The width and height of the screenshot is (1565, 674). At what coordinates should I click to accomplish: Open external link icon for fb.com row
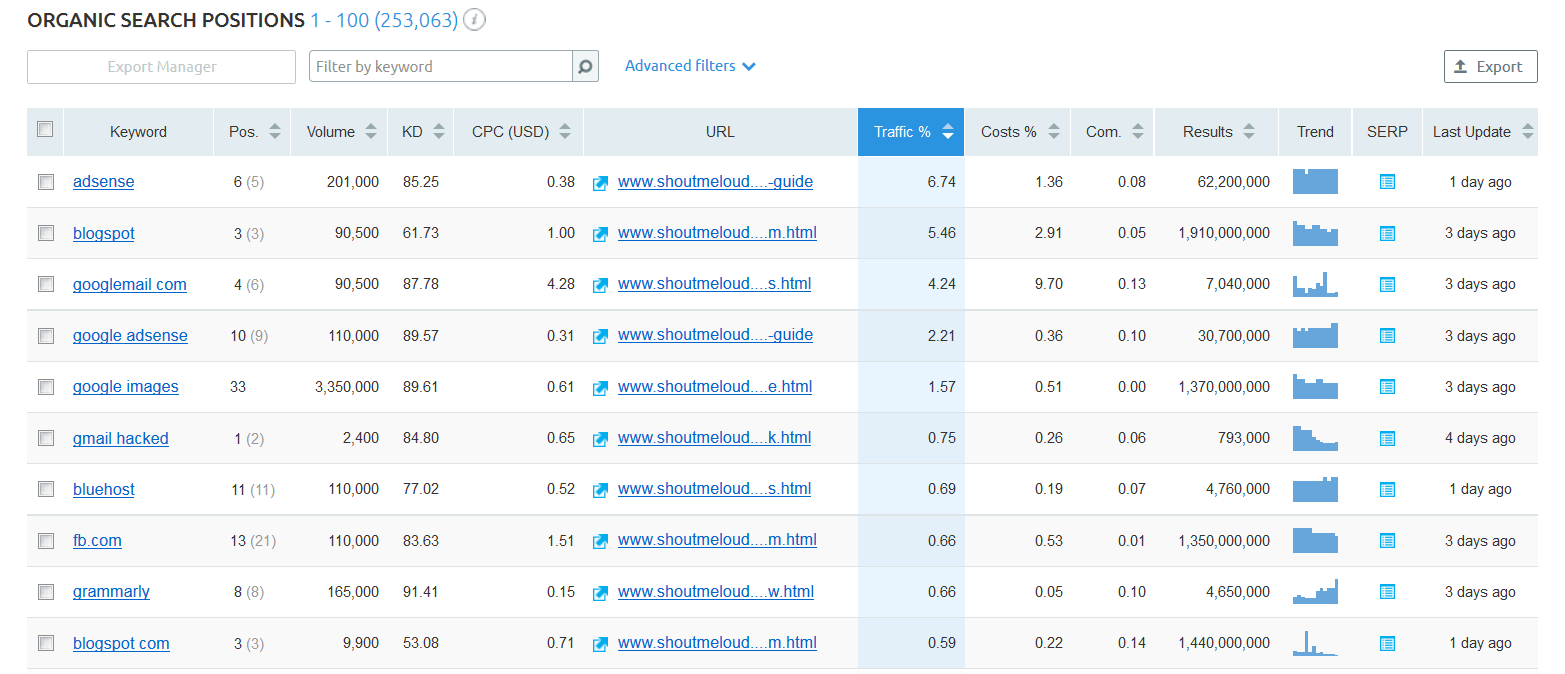600,541
